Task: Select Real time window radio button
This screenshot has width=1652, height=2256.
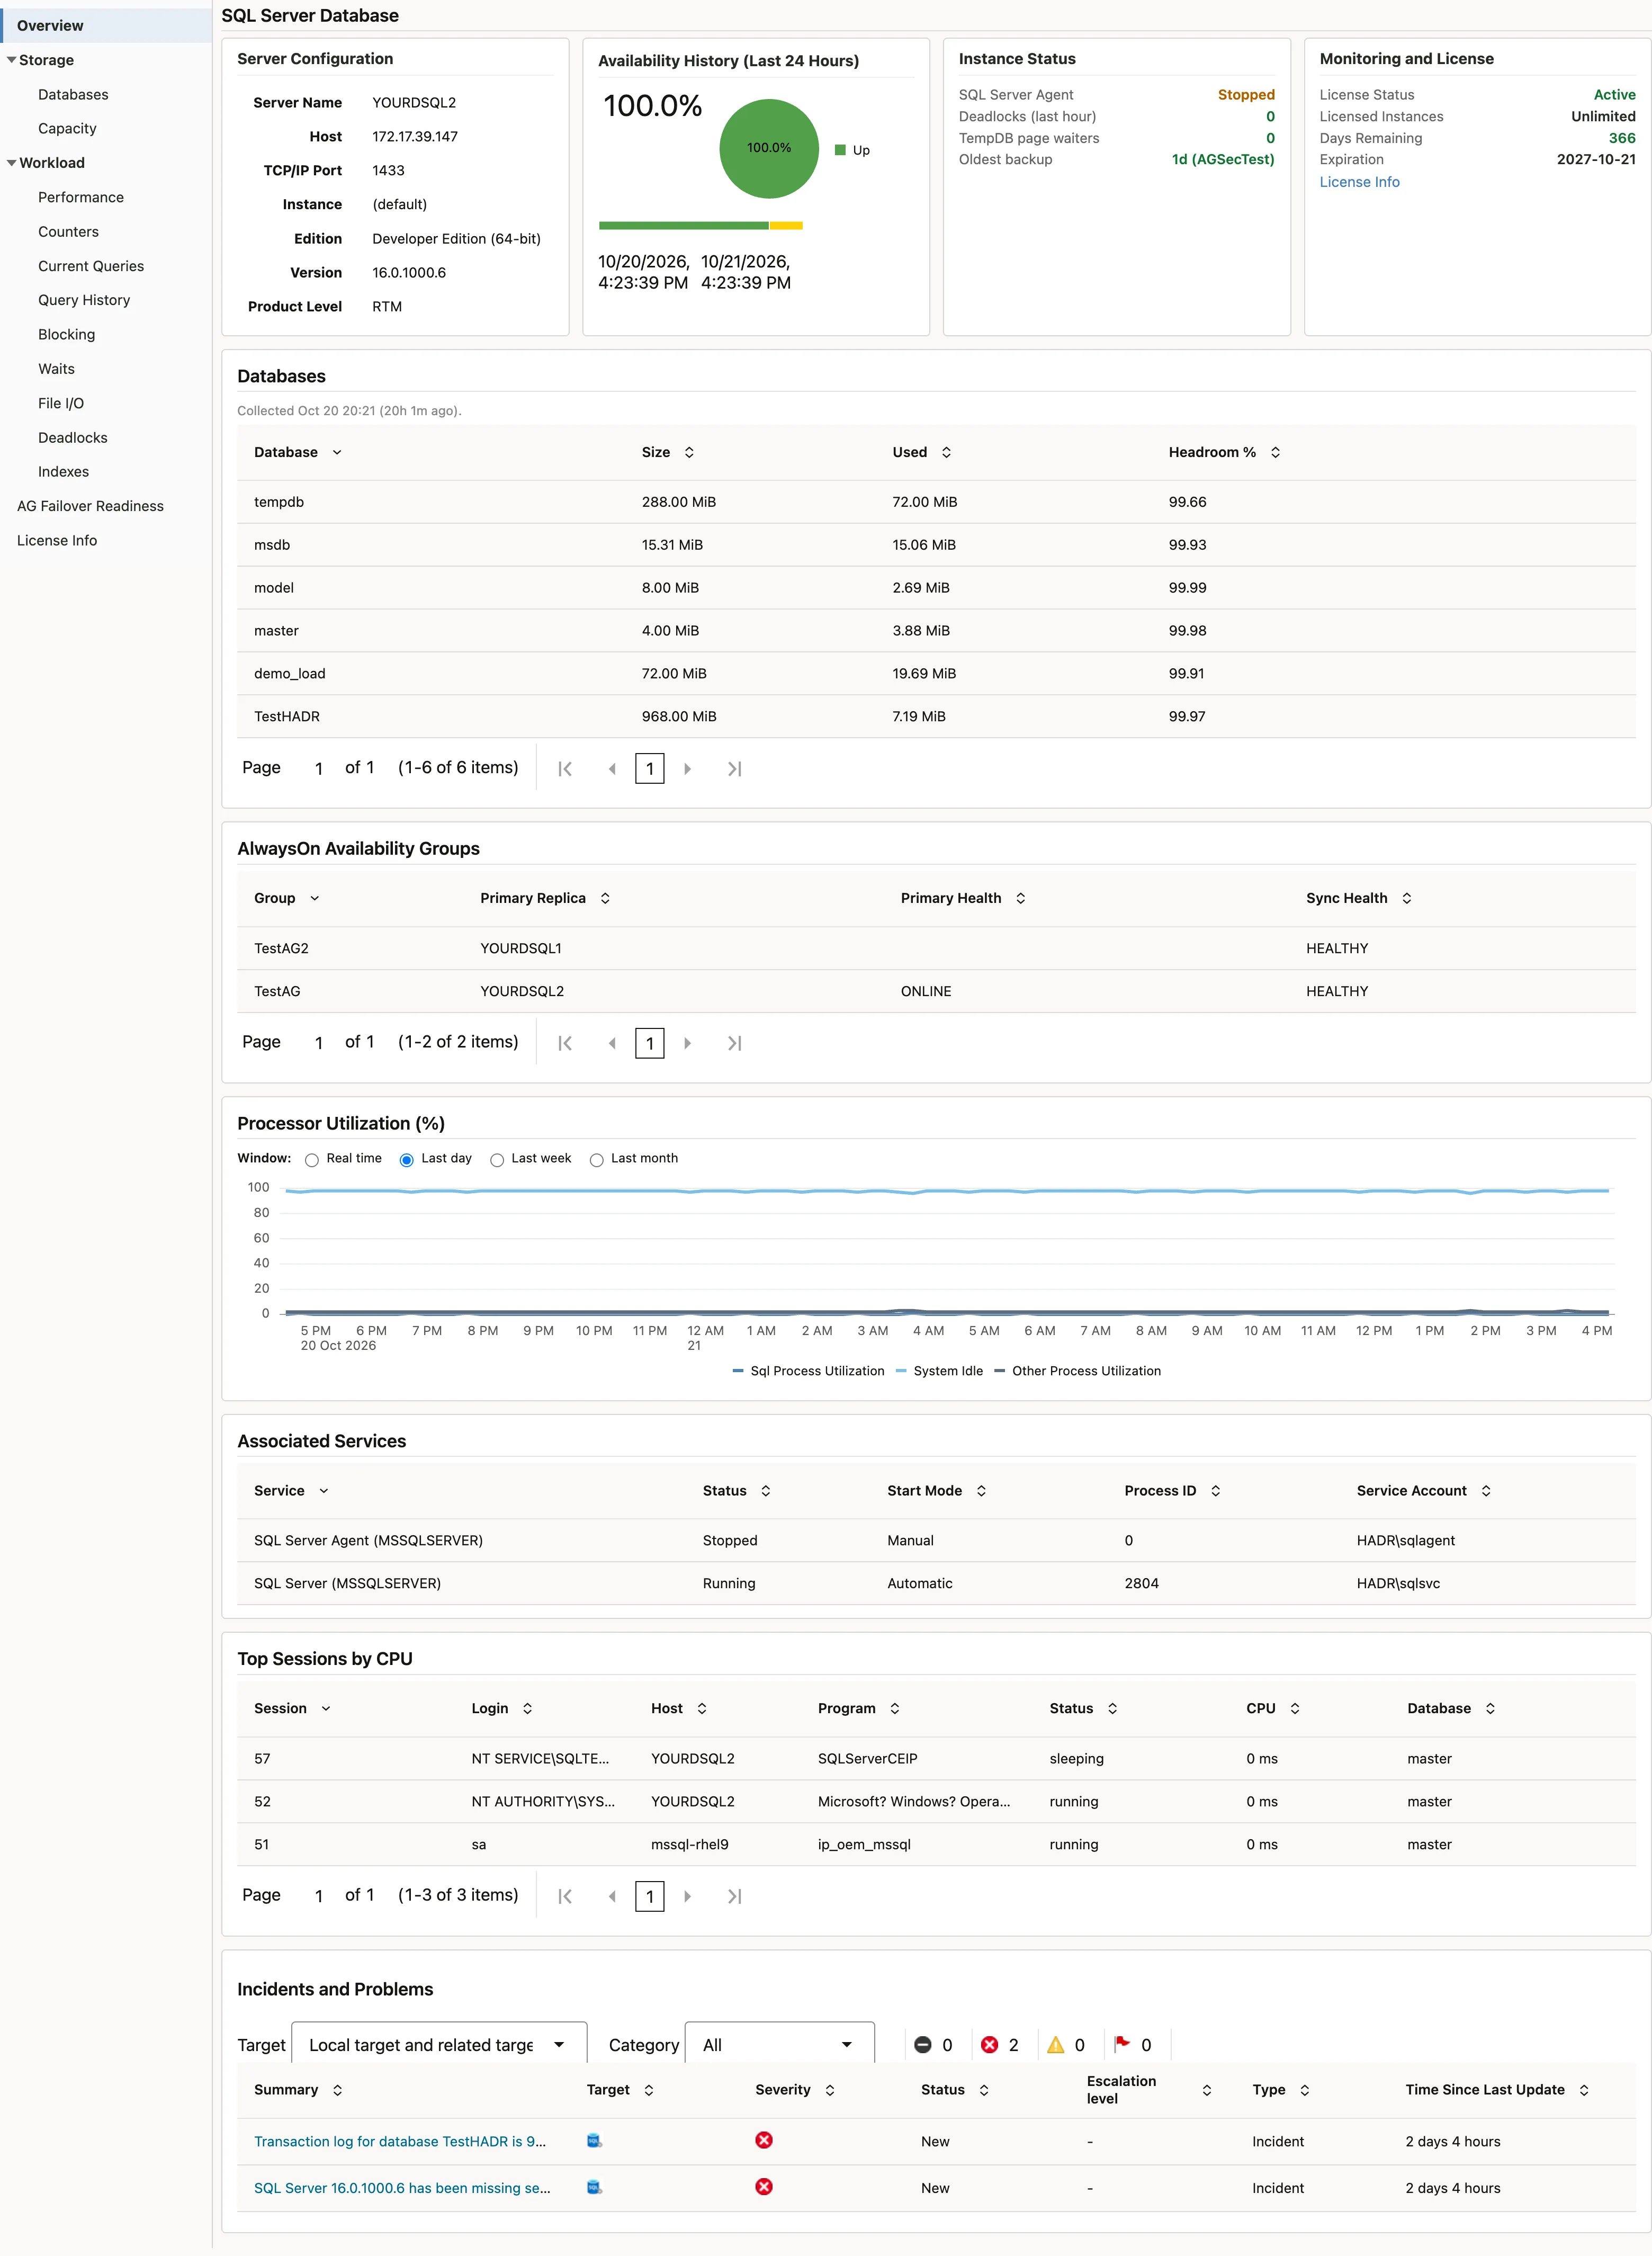Action: coord(312,1159)
